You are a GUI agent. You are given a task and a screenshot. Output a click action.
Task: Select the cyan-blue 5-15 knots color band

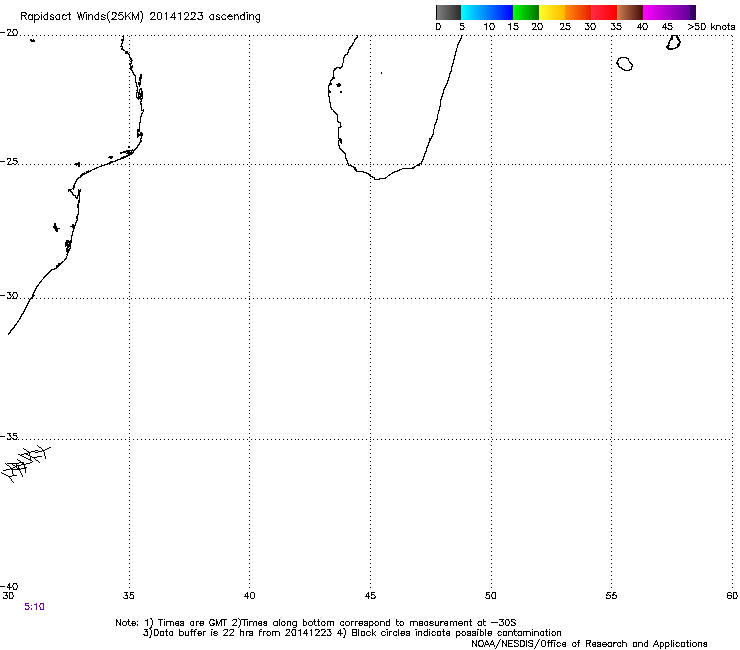click(487, 12)
